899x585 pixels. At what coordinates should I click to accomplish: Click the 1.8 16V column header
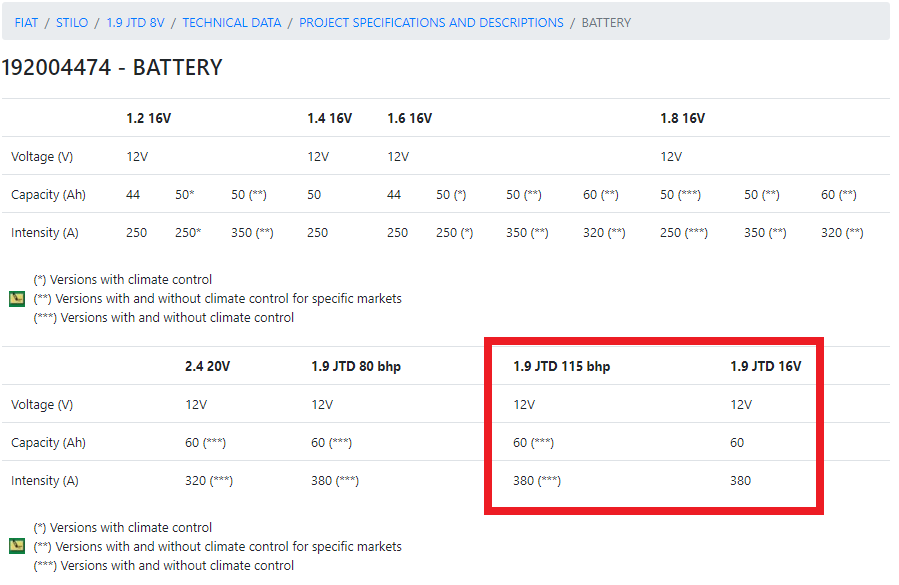(682, 118)
